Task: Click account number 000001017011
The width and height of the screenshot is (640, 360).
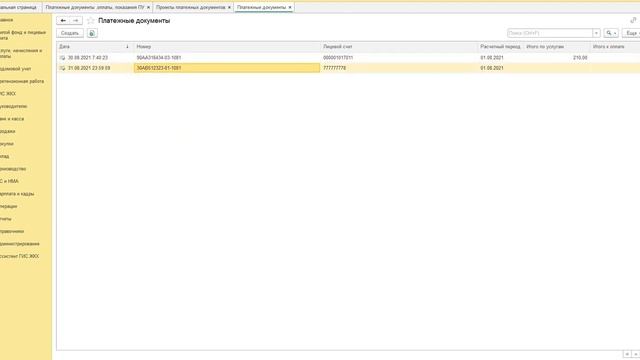Action: 338,58
